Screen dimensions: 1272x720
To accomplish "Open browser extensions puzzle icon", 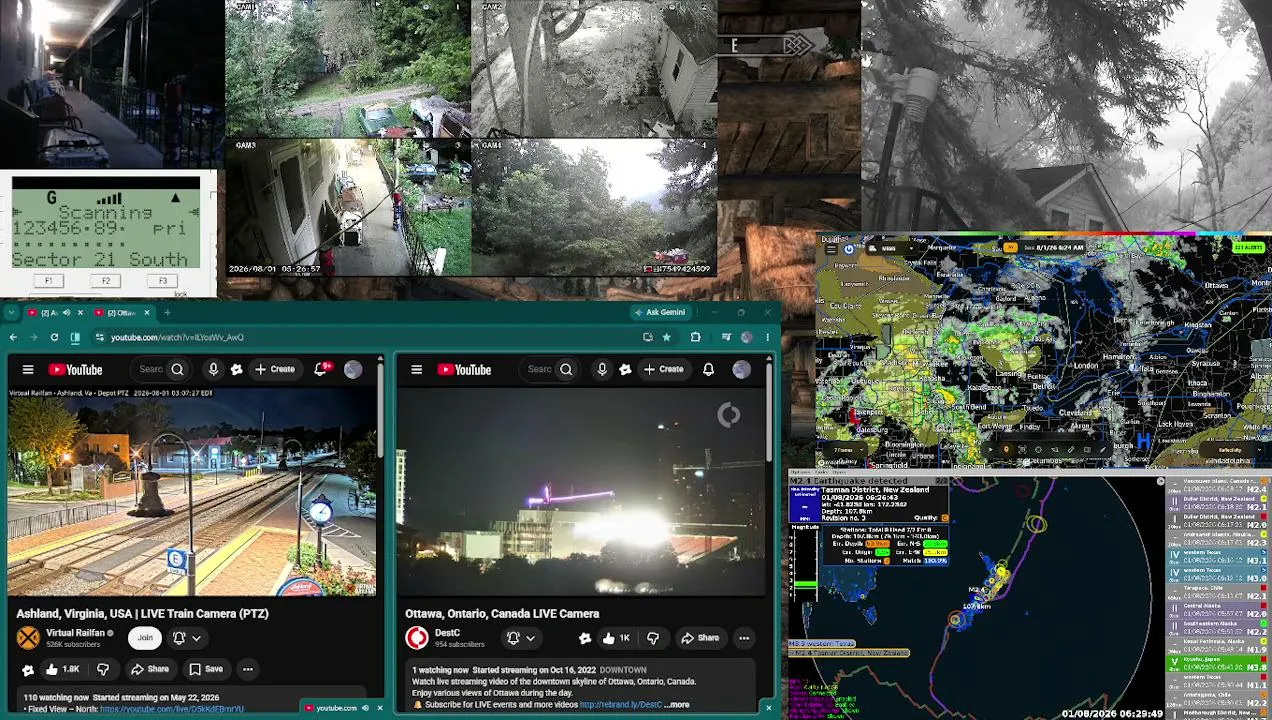I will [x=695, y=337].
